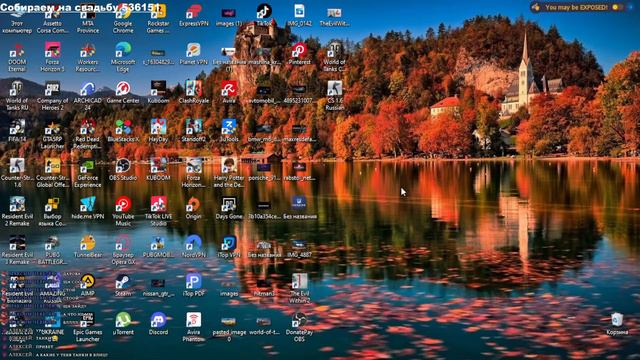
Task: Launch the Epic Games Launcher shortcut
Action: 88,327
